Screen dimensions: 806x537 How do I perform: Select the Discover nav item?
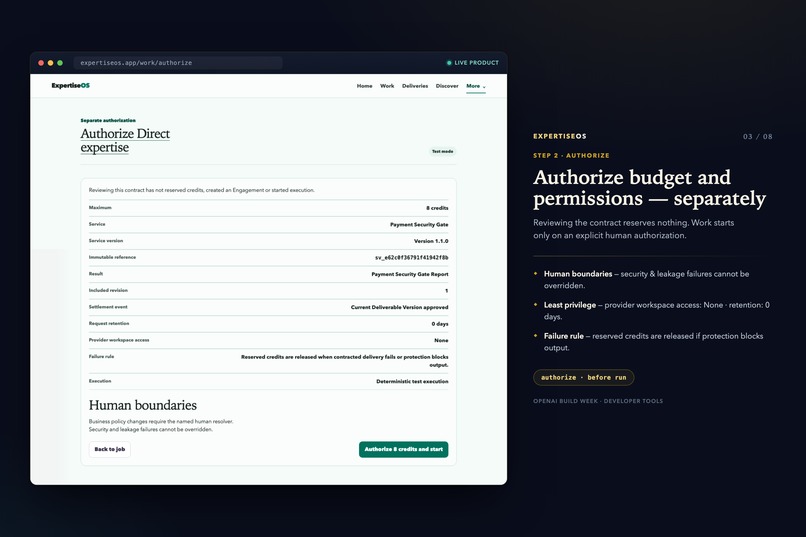[x=447, y=86]
